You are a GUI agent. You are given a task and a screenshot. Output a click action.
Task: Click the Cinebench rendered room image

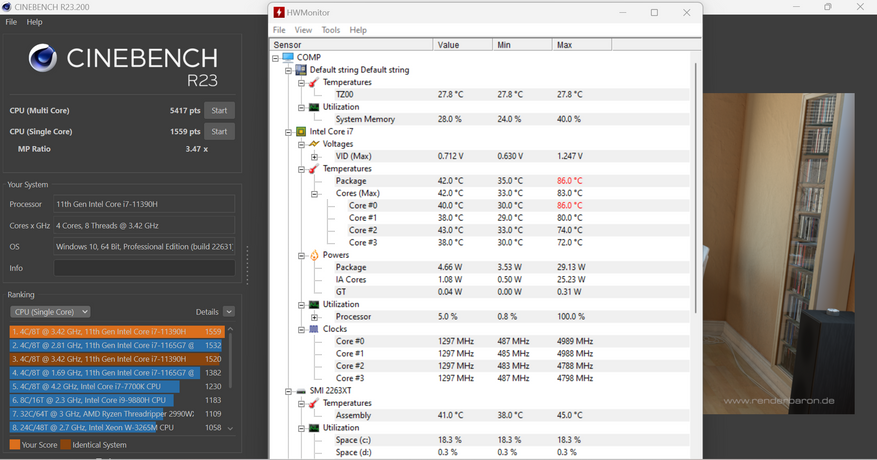click(x=779, y=254)
